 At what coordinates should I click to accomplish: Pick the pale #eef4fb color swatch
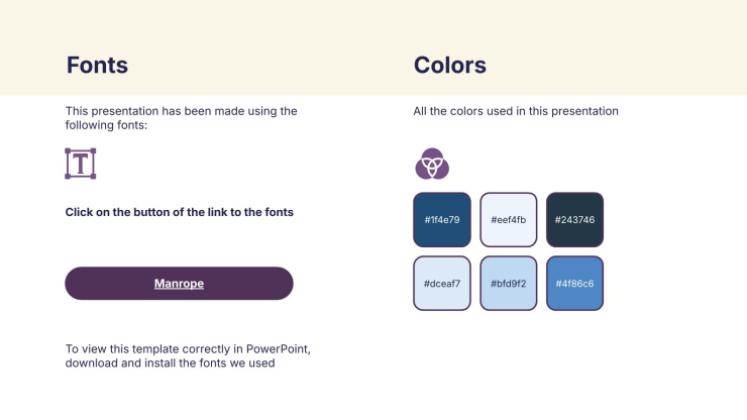[508, 219]
